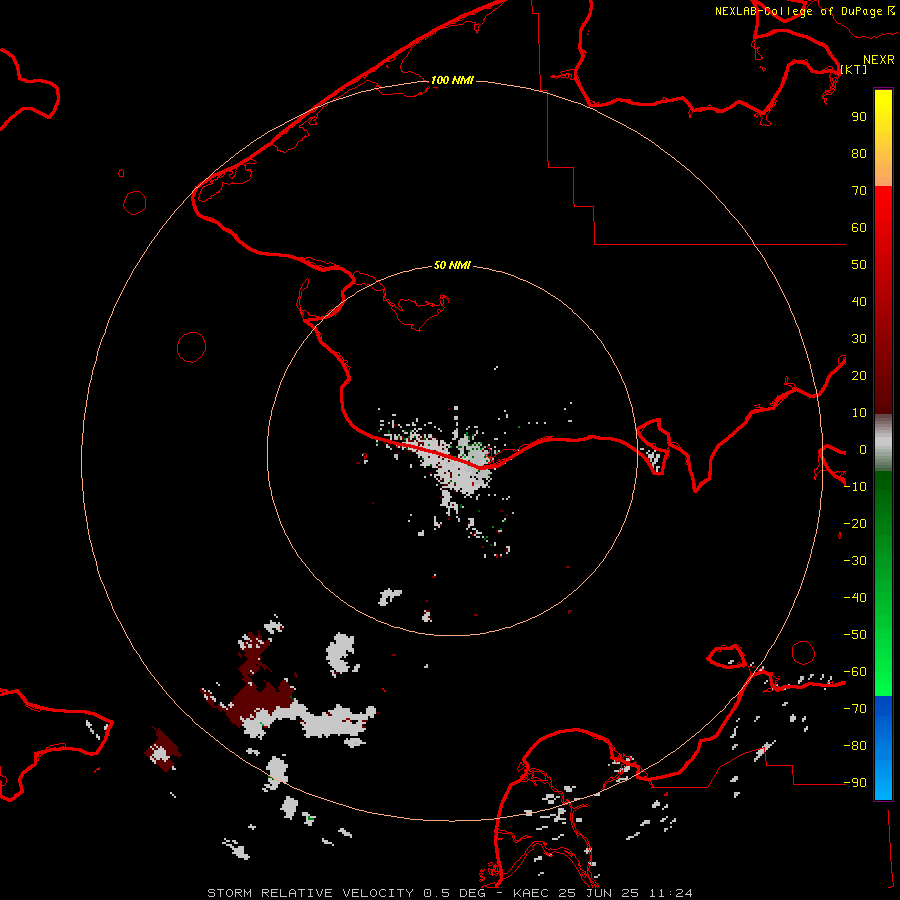Pick the yellow segment atop the color scale
Screen dimensions: 900x900
(883, 138)
